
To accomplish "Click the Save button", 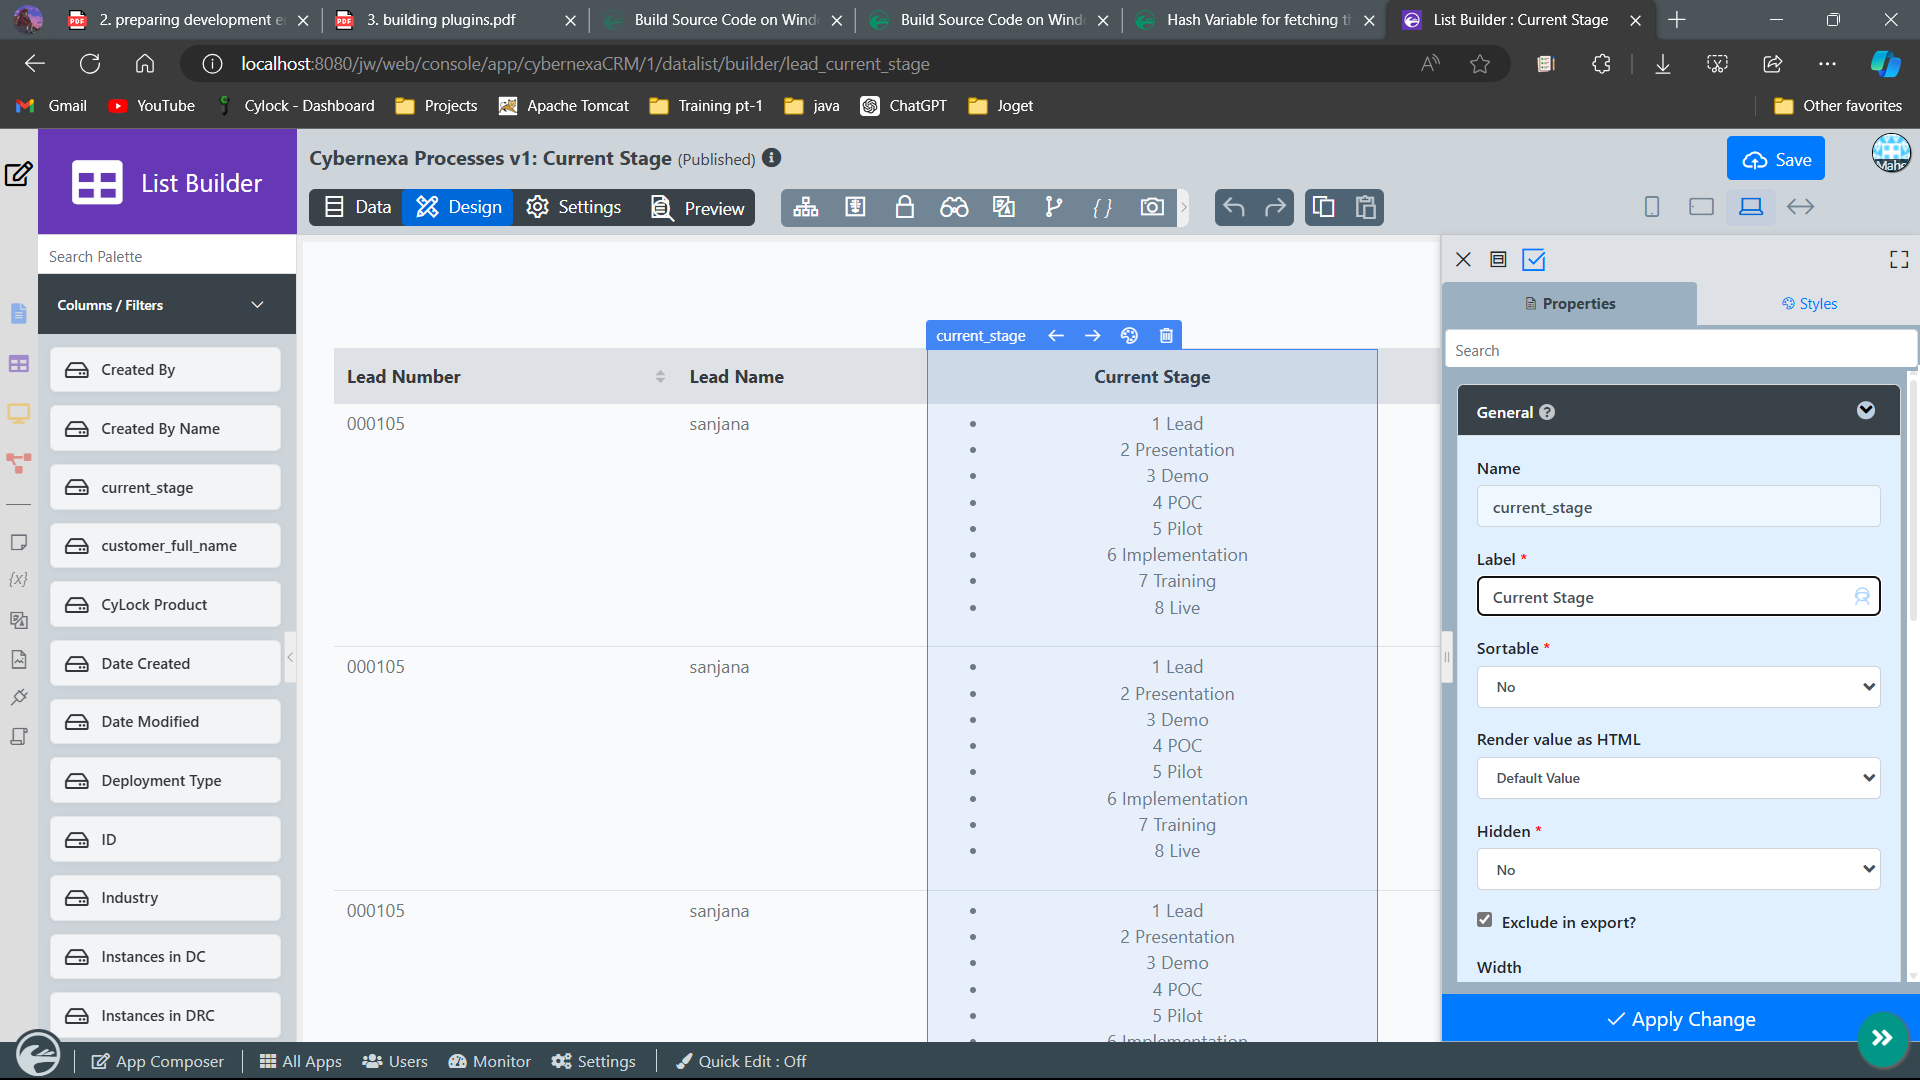I will 1775,159.
